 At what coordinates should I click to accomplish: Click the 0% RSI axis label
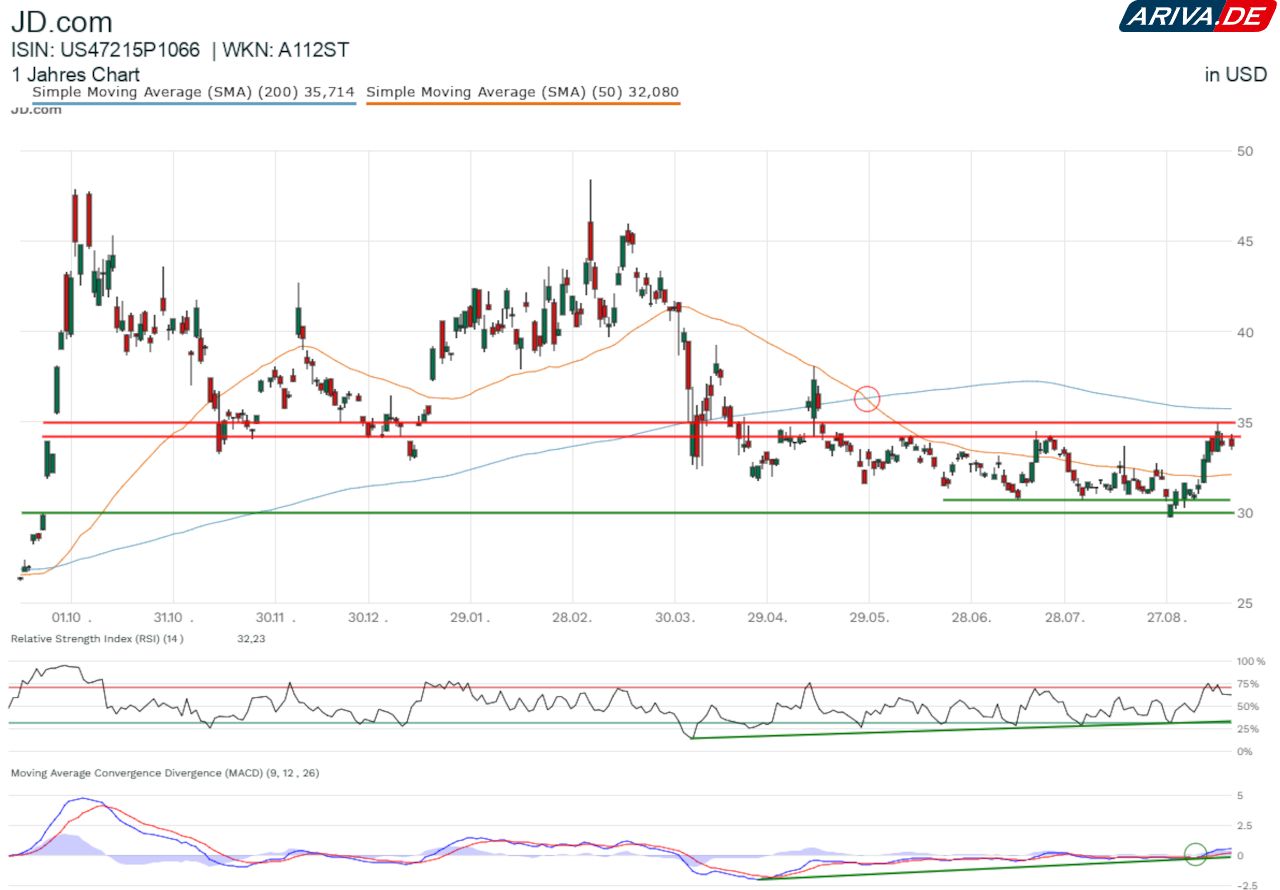1245,751
